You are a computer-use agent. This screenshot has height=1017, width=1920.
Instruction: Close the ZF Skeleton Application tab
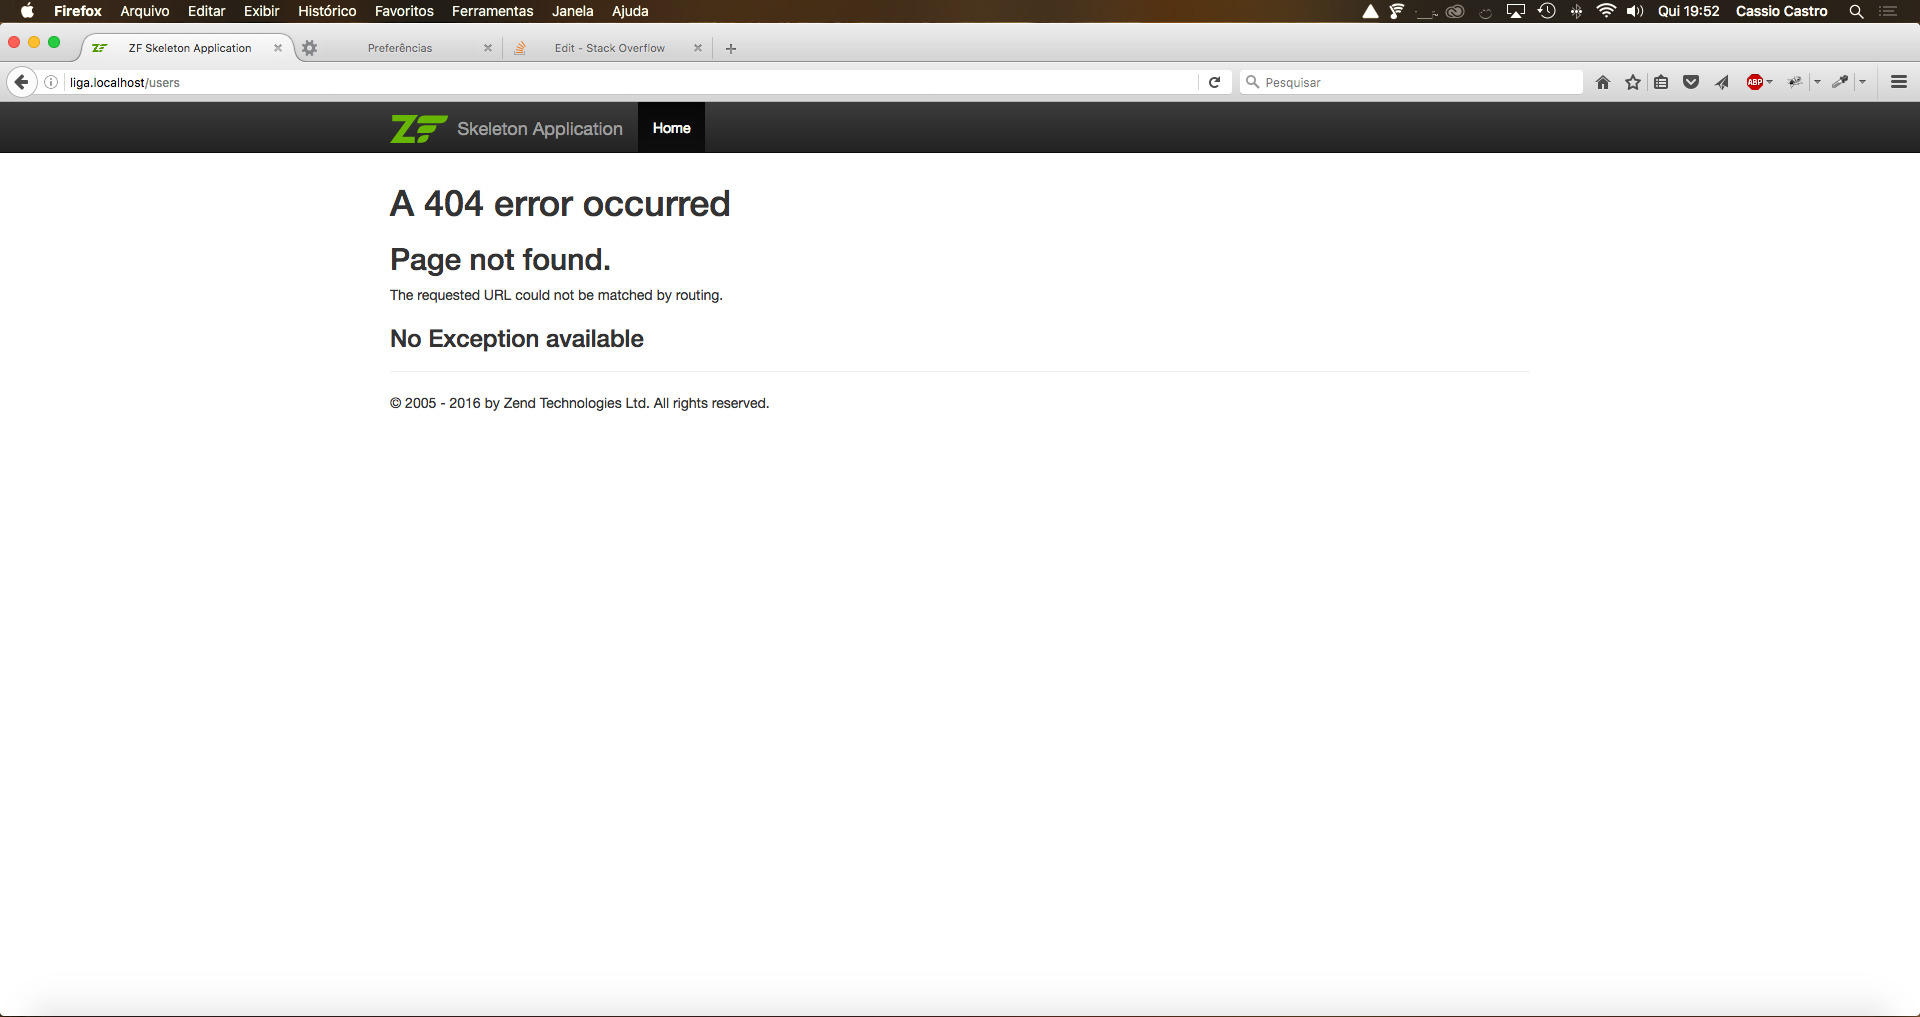pos(278,48)
